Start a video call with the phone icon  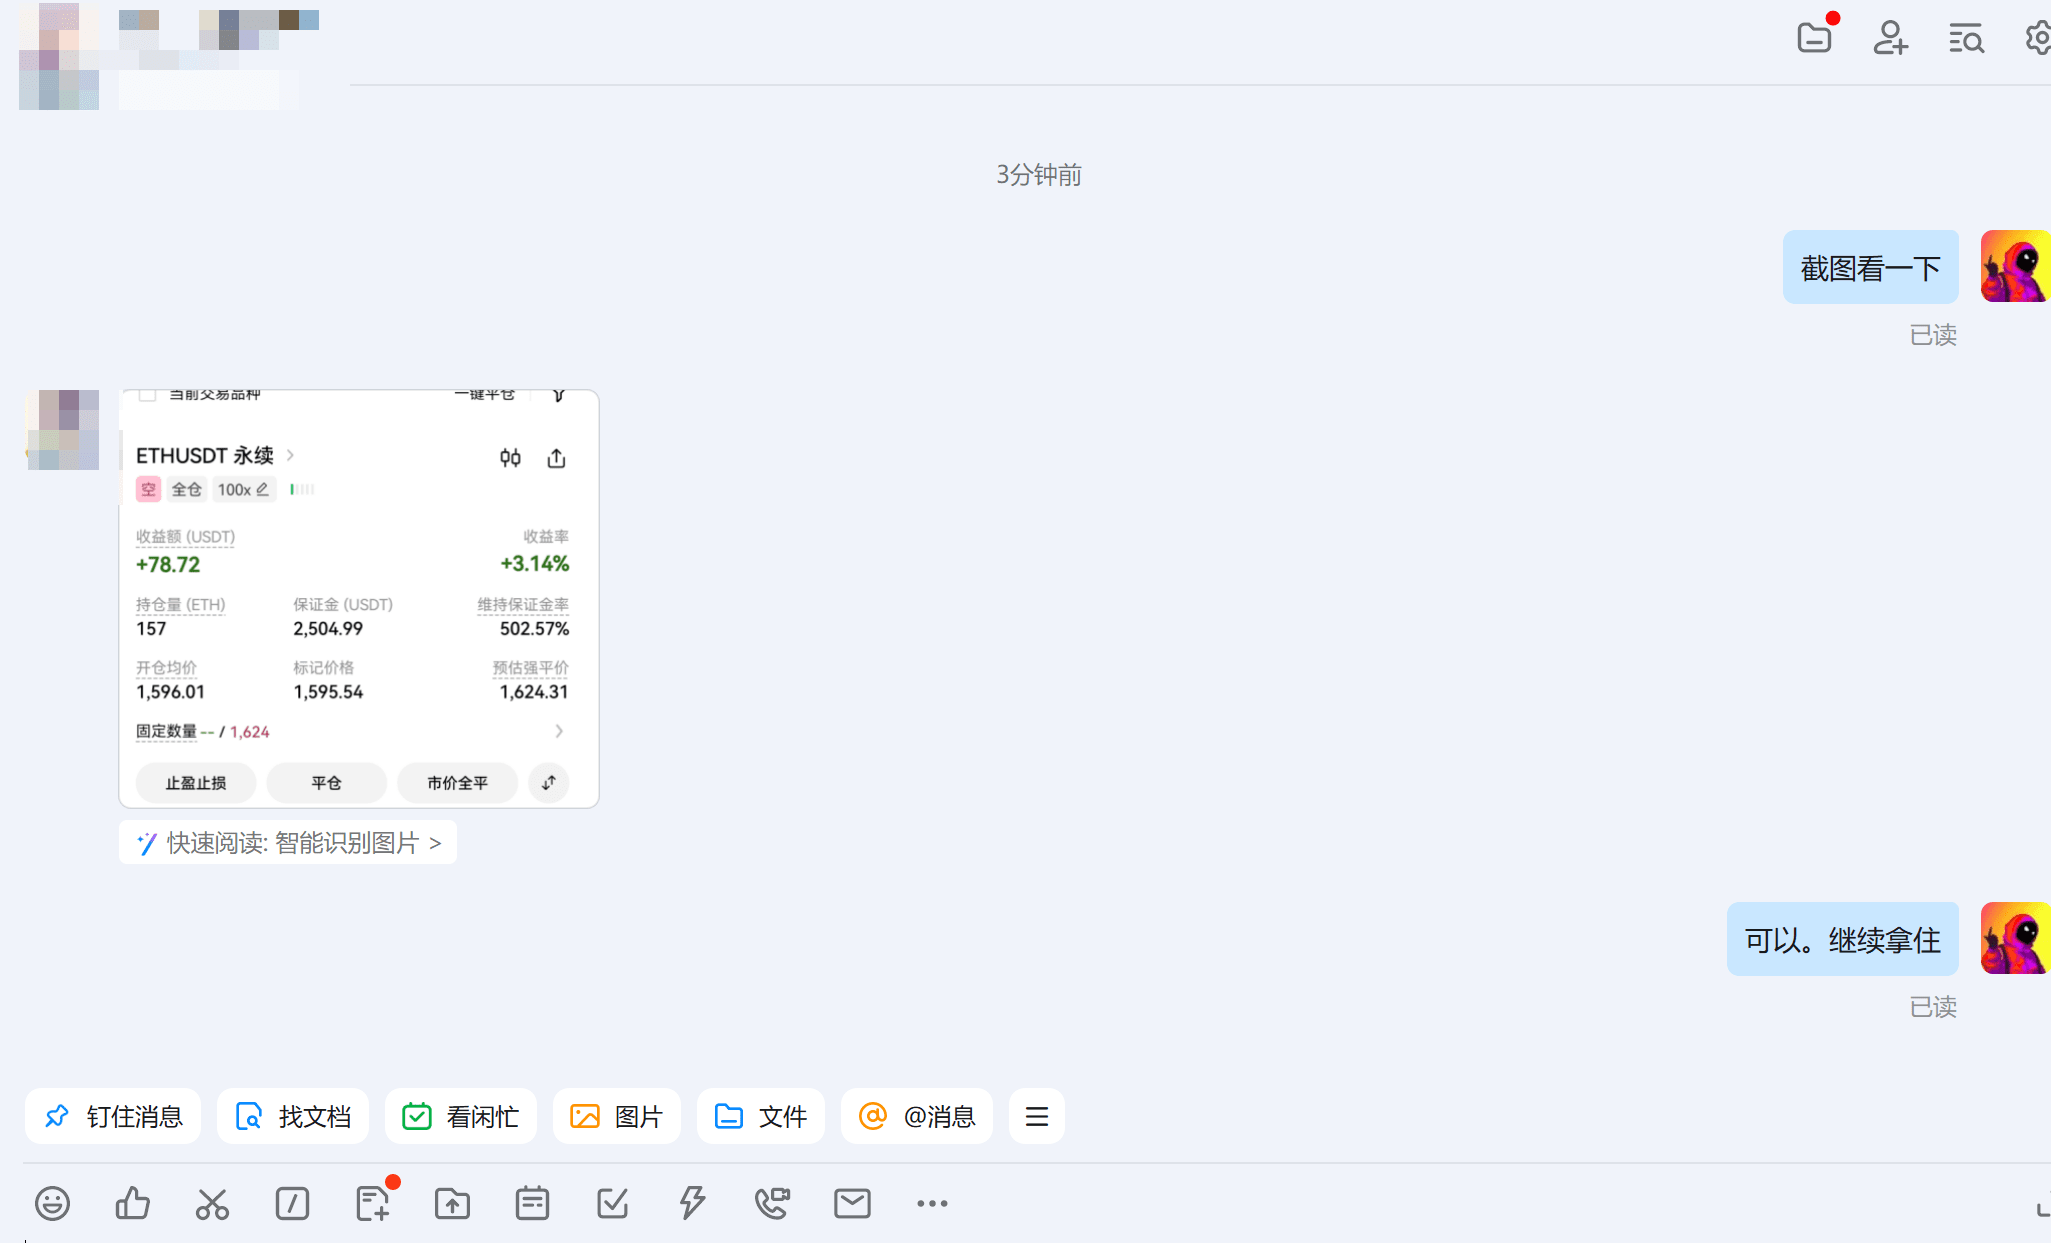[772, 1203]
